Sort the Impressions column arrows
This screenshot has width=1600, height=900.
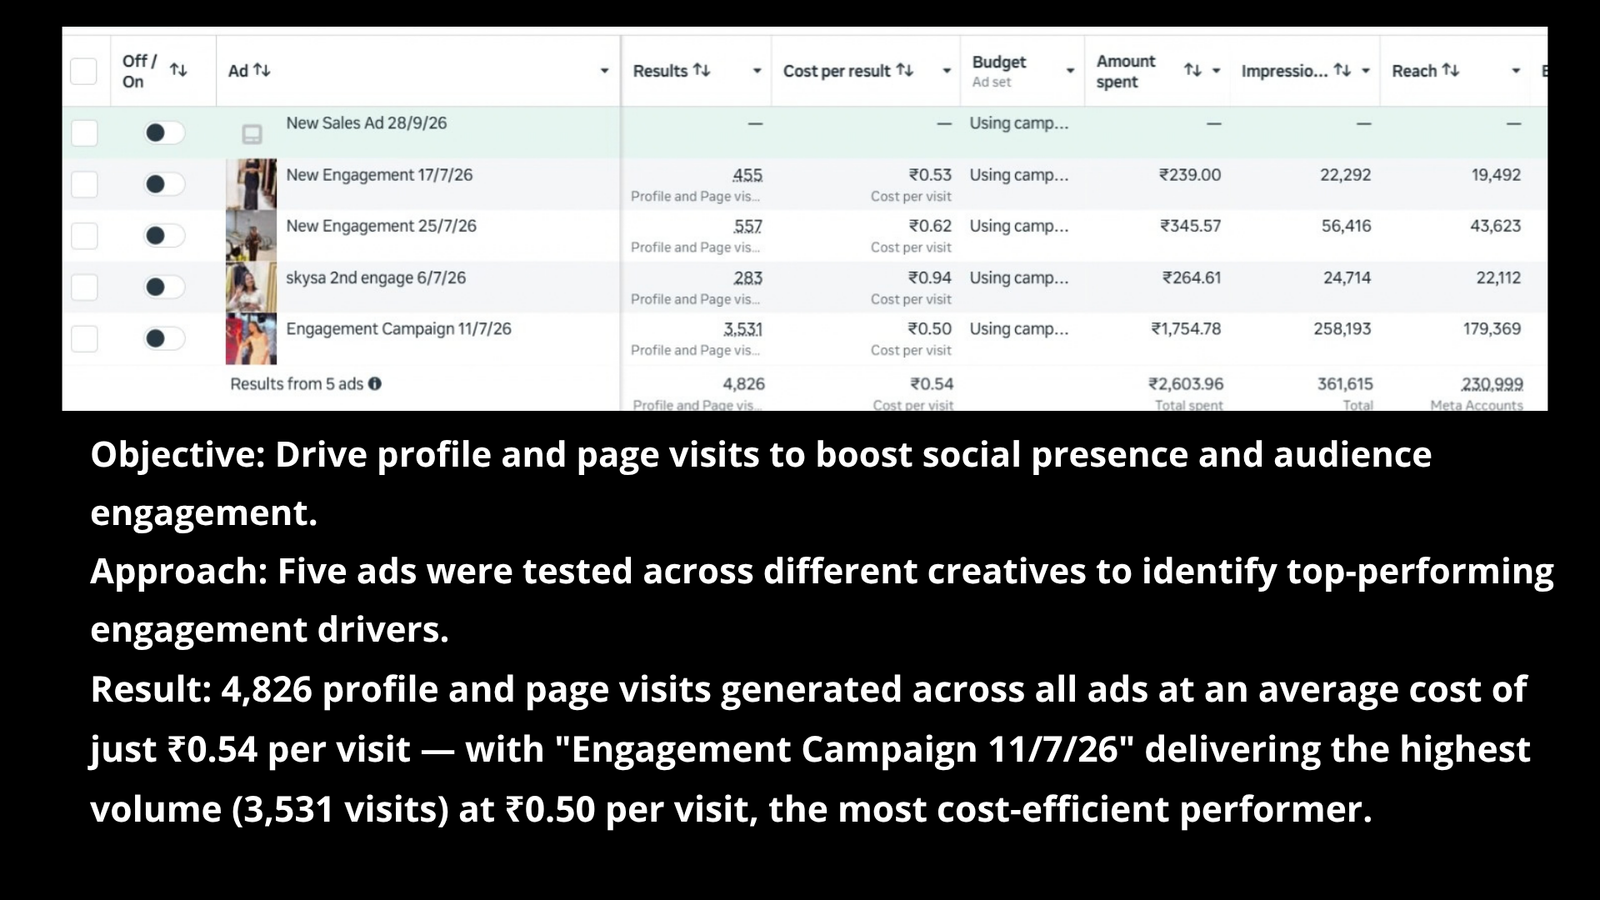(1343, 70)
